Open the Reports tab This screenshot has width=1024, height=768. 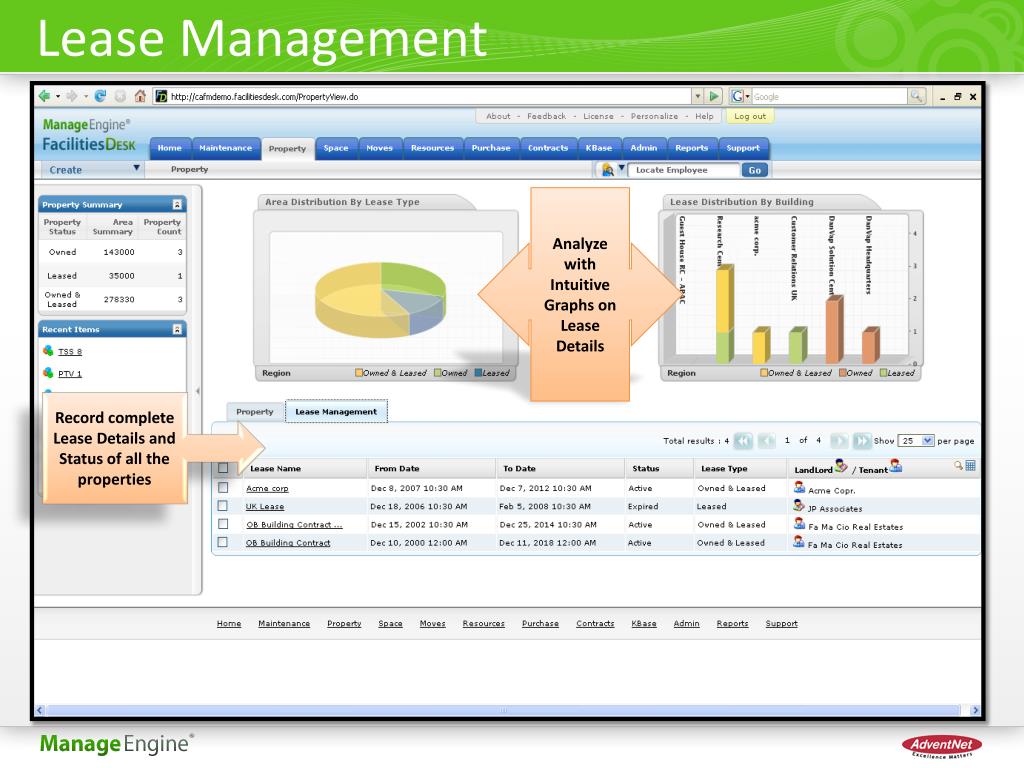[692, 148]
